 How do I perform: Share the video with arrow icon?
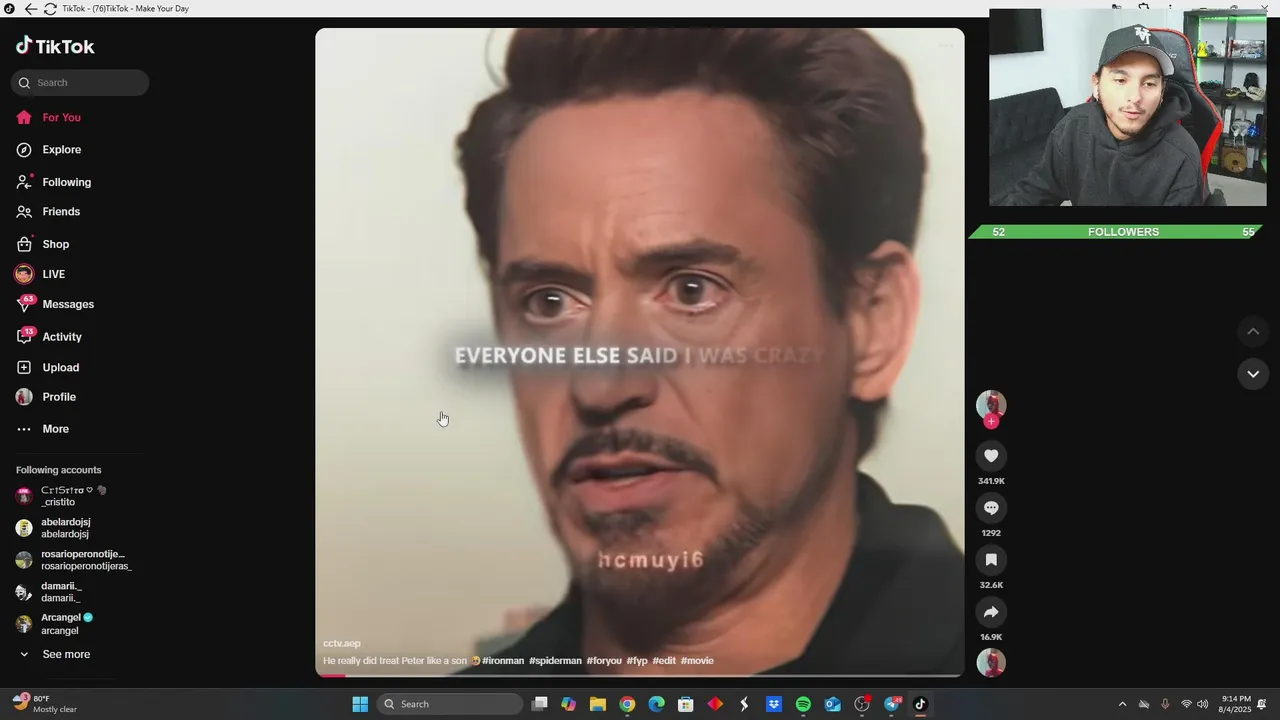991,612
